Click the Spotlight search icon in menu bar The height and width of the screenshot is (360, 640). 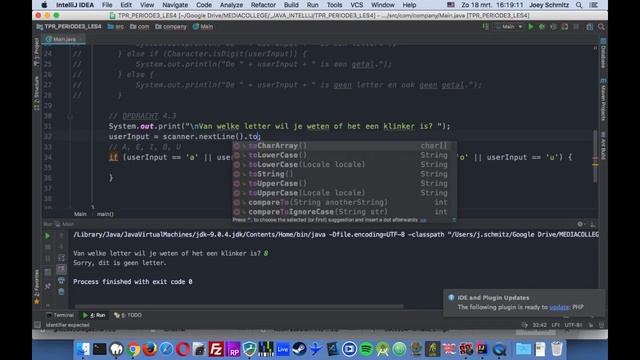coord(579,5)
